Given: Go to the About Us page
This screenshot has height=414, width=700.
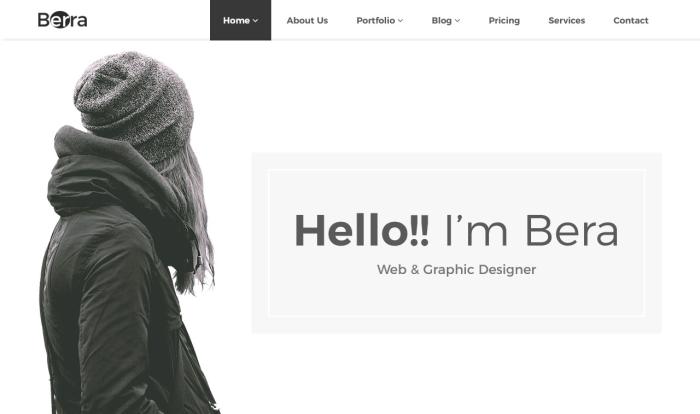Looking at the screenshot, I should [x=307, y=21].
